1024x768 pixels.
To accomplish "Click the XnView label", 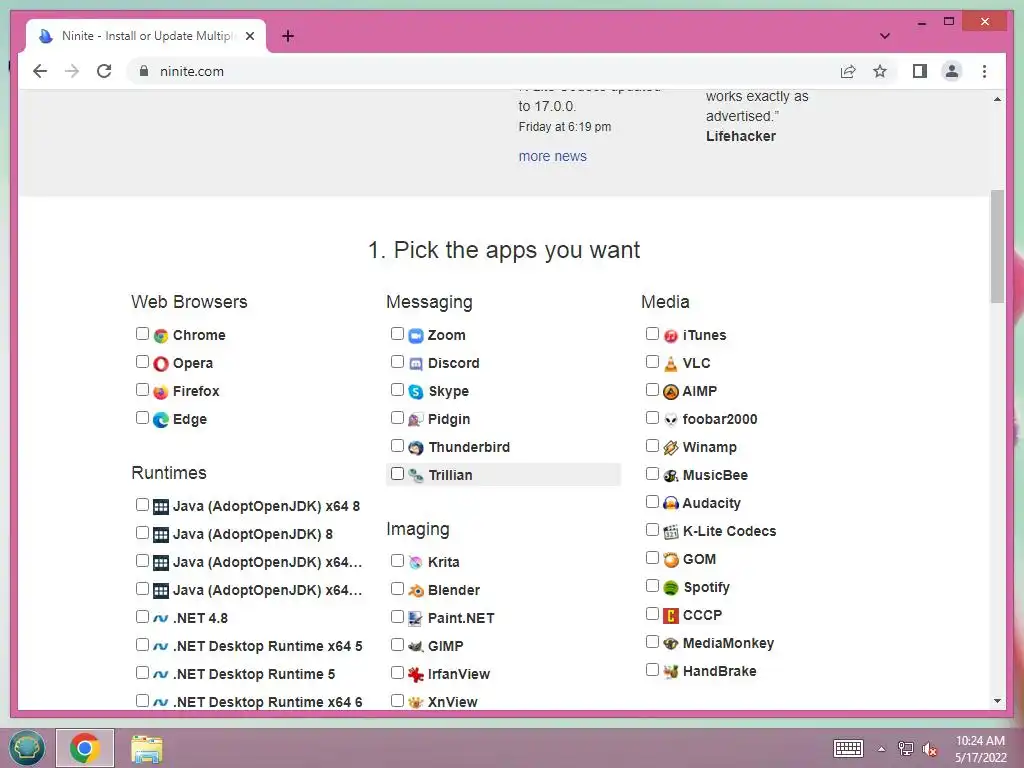I will point(453,702).
